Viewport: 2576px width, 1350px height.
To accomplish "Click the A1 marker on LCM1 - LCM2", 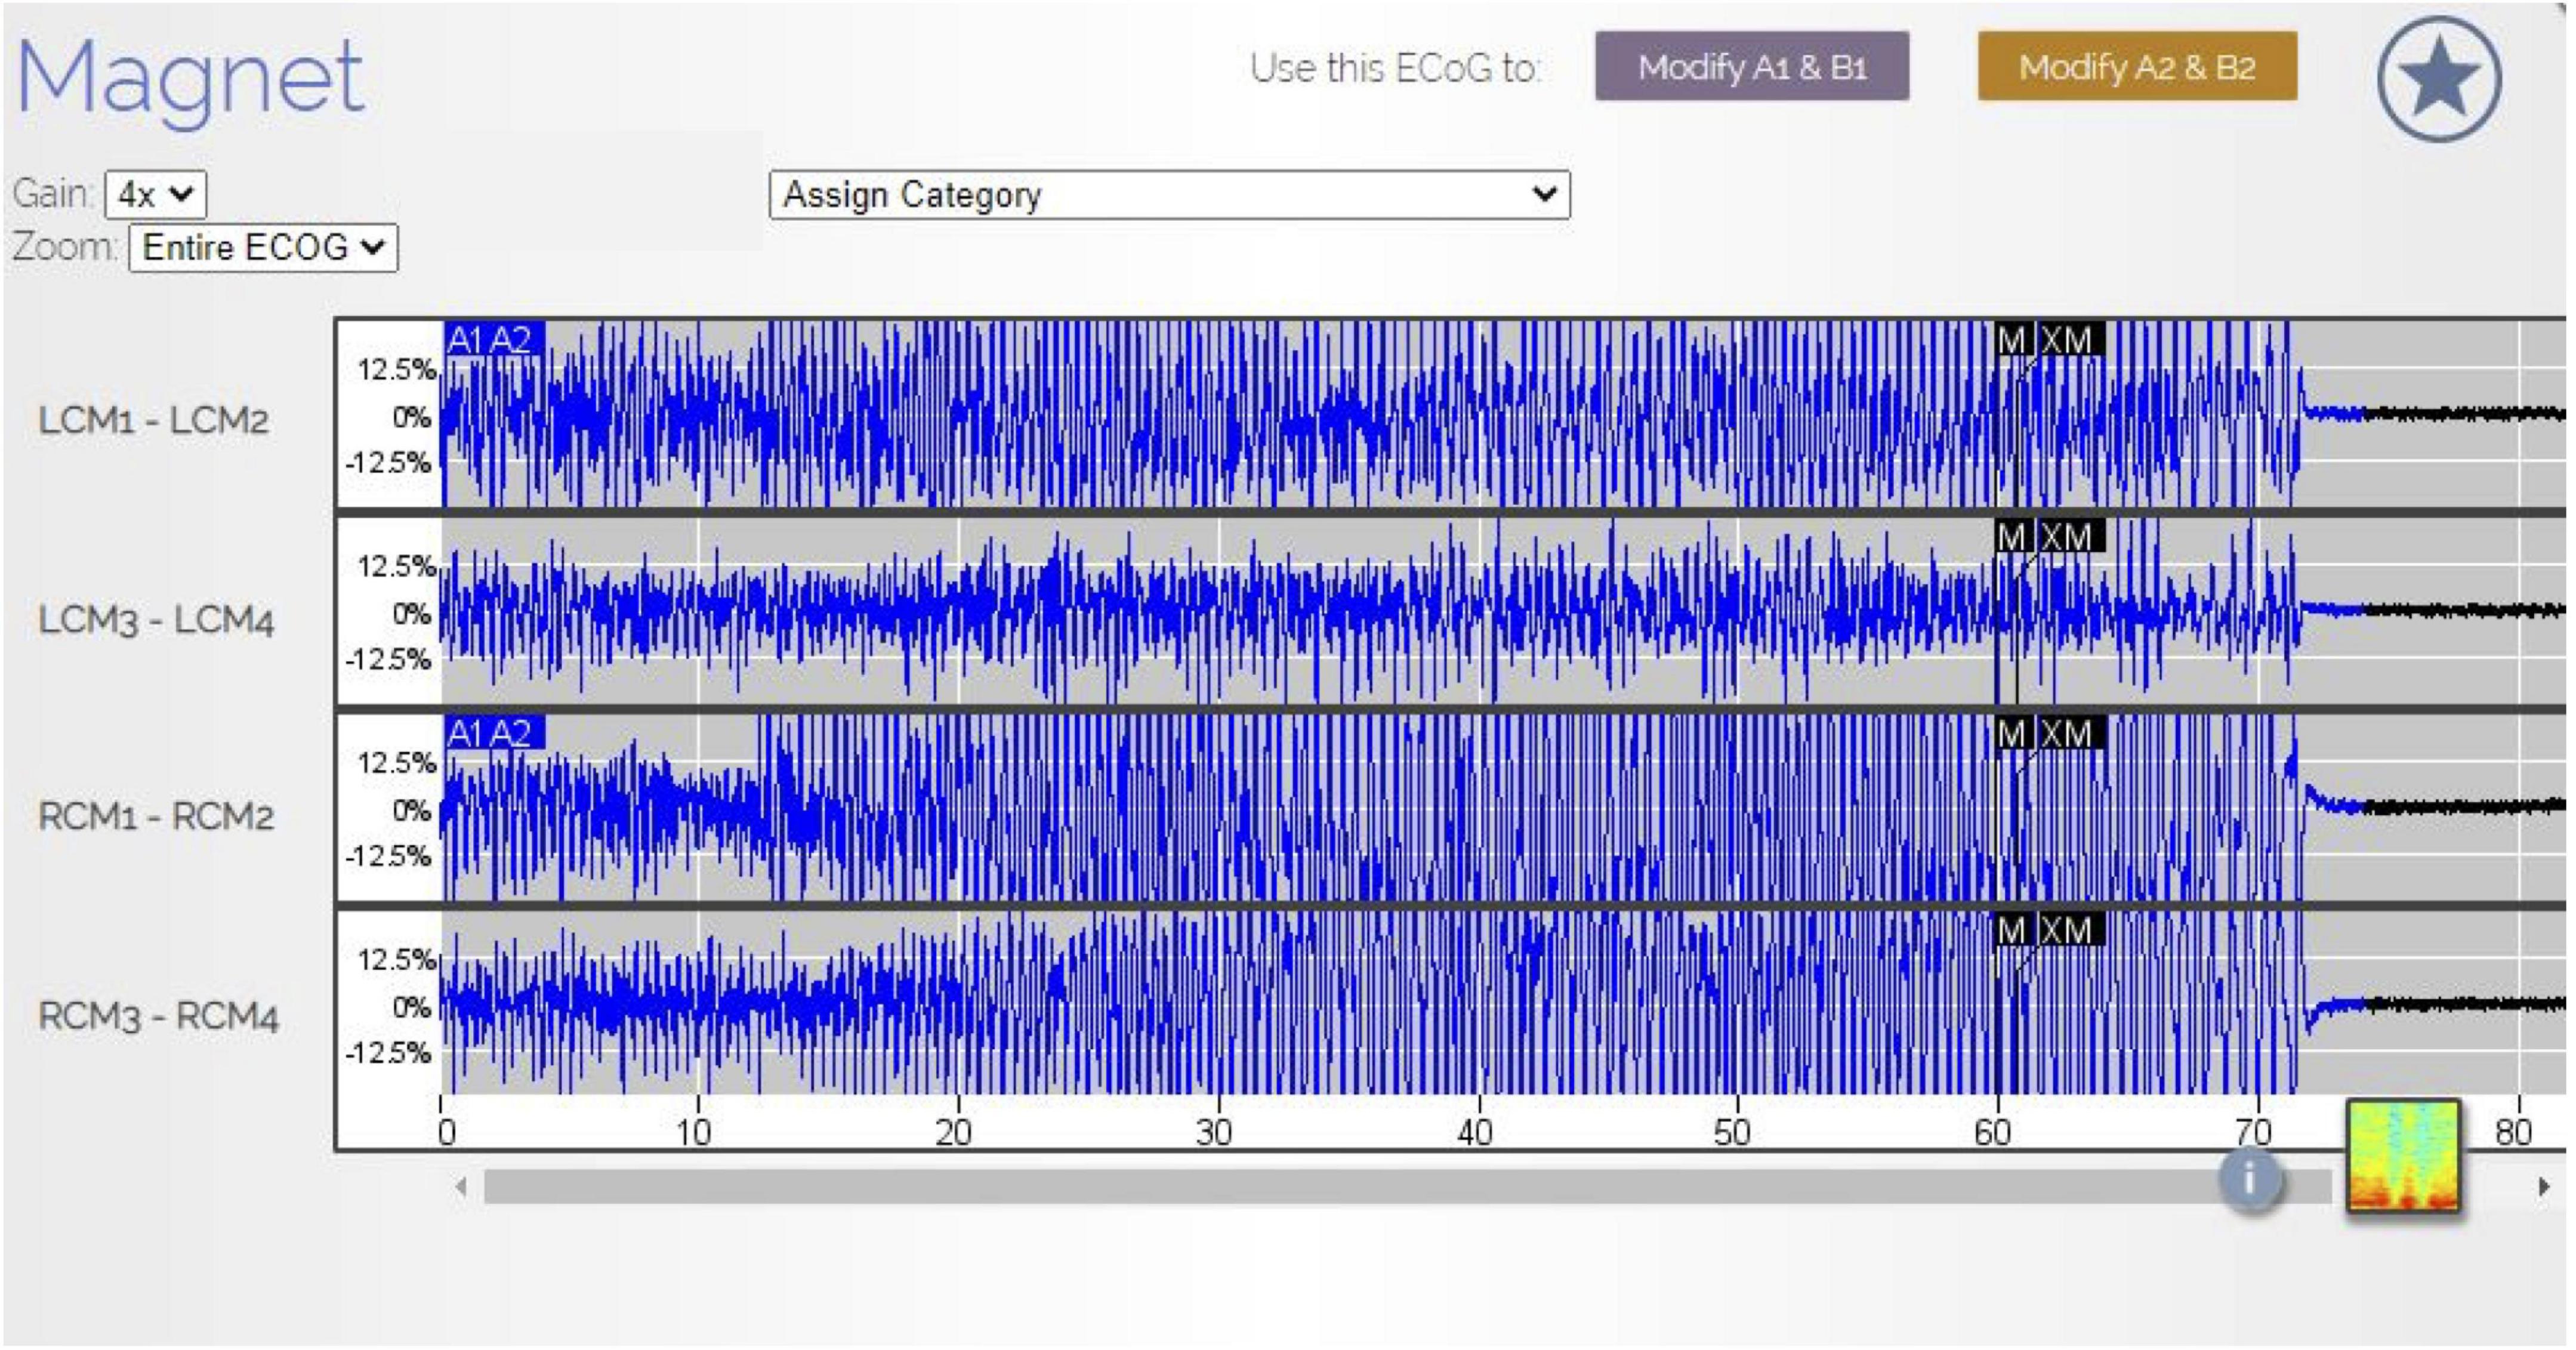I will pos(465,340).
